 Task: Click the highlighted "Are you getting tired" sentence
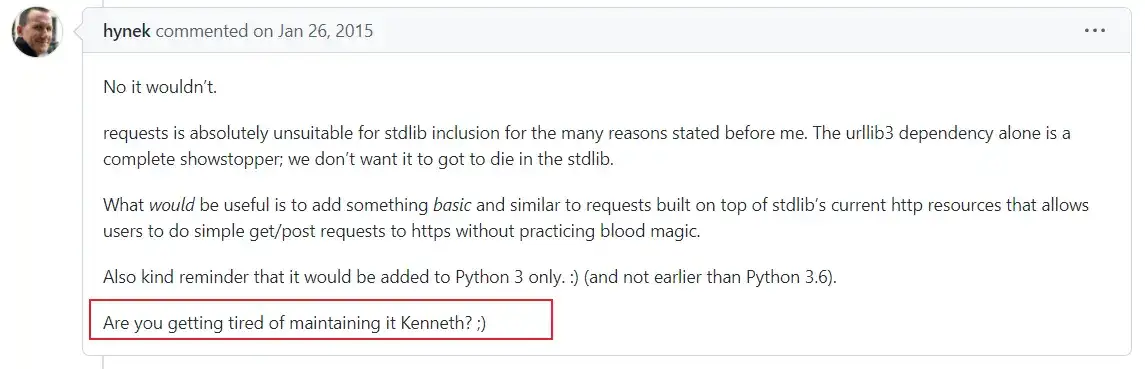click(294, 323)
